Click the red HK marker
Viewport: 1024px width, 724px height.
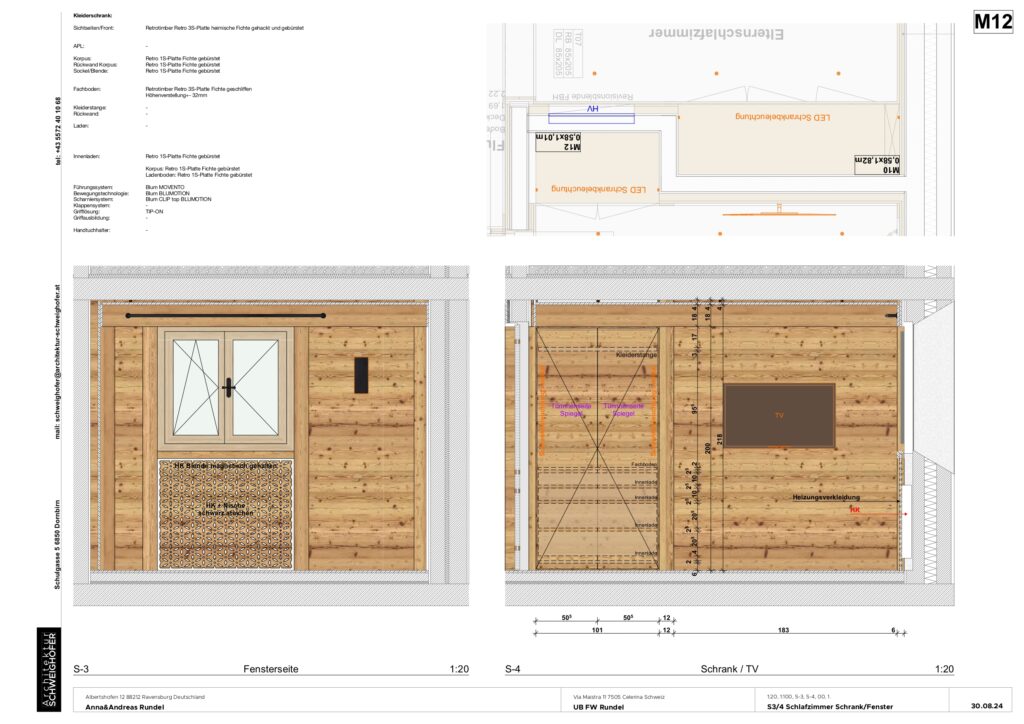[855, 510]
